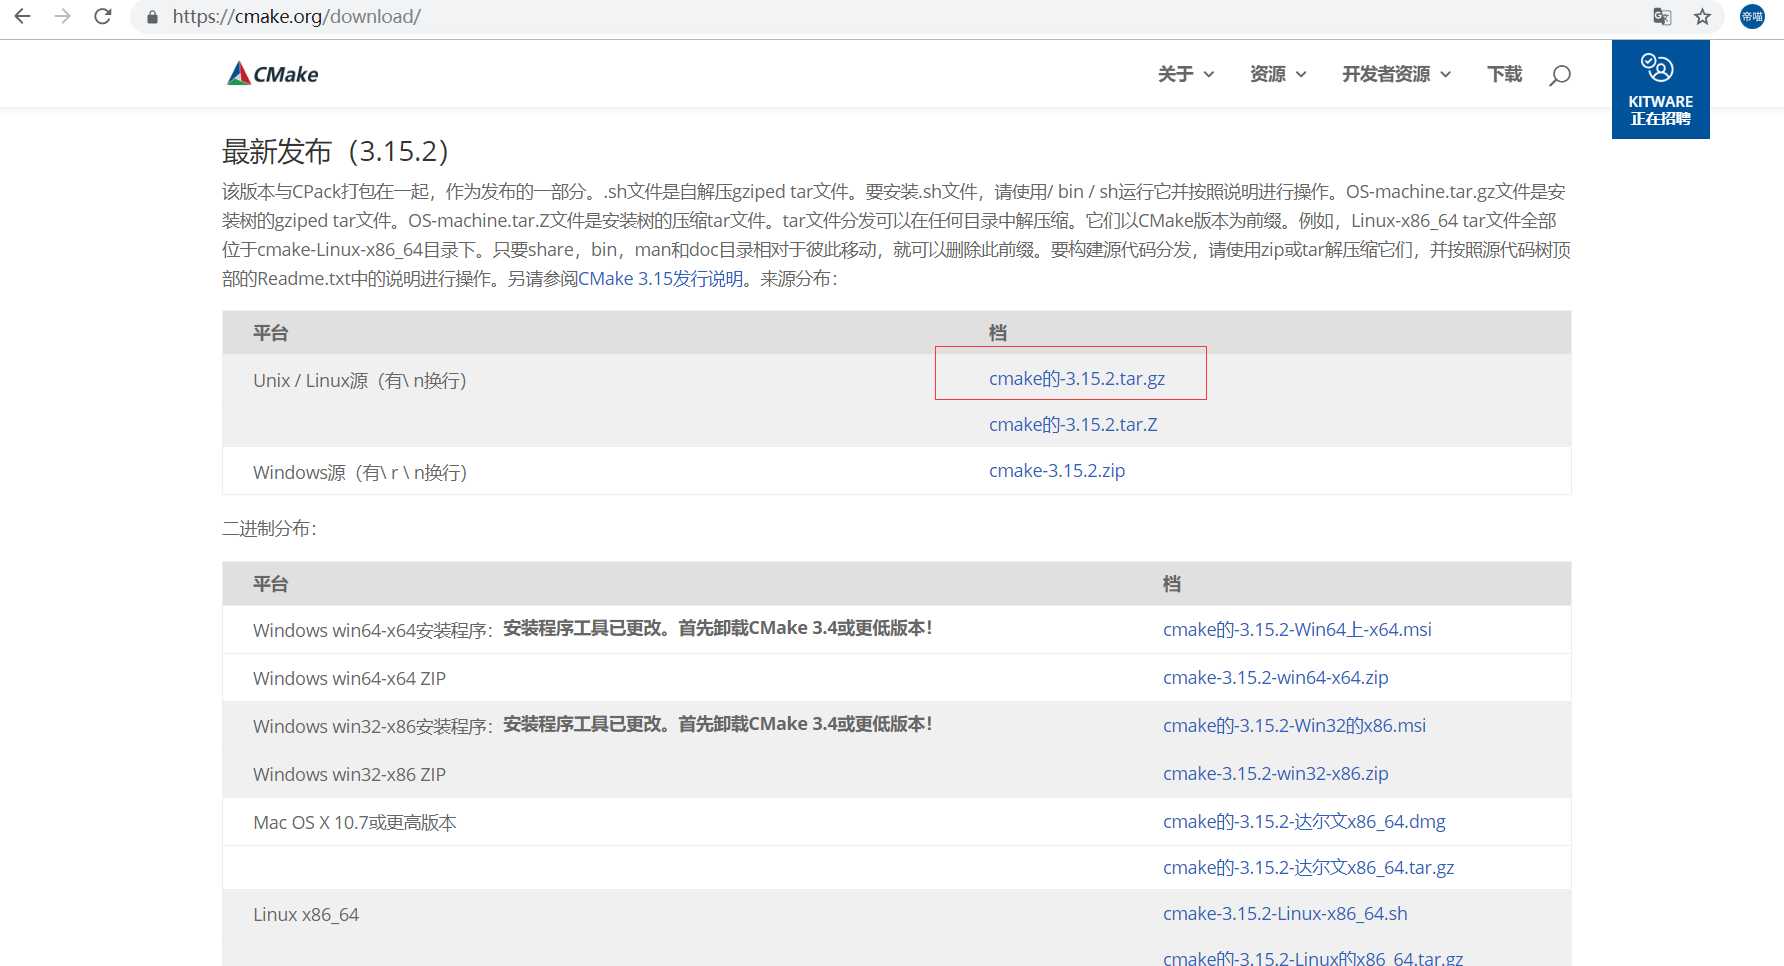The image size is (1784, 966).
Task: Click the Windows win32-x86安装程序 row label
Action: [x=373, y=726]
